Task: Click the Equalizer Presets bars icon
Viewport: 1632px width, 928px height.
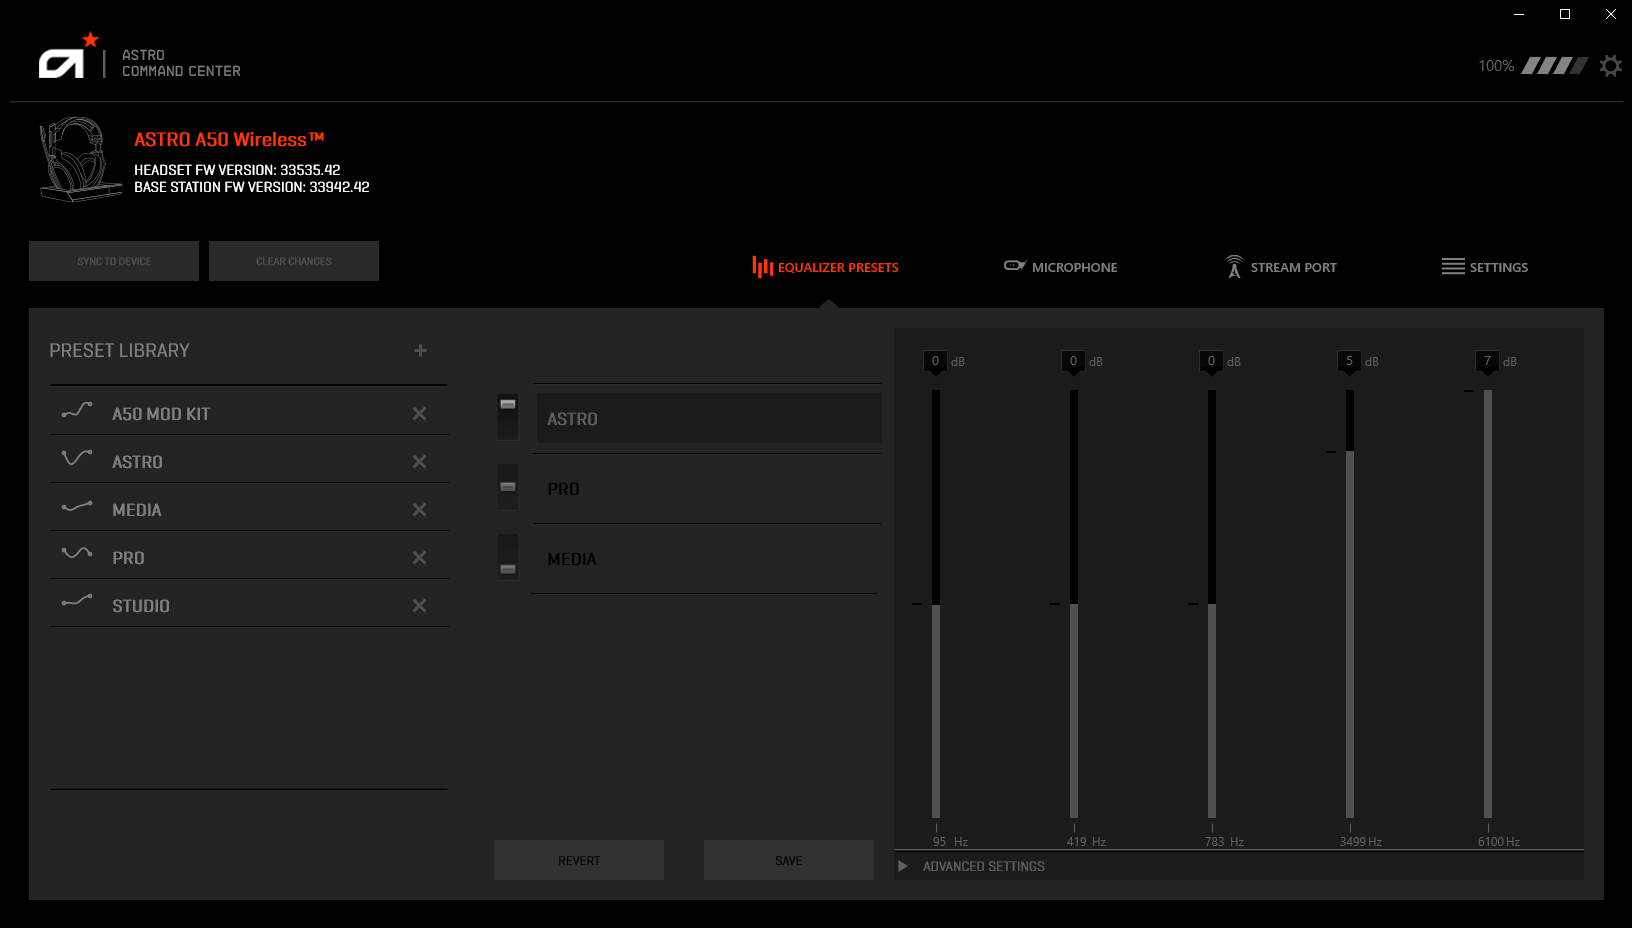Action: (762, 266)
